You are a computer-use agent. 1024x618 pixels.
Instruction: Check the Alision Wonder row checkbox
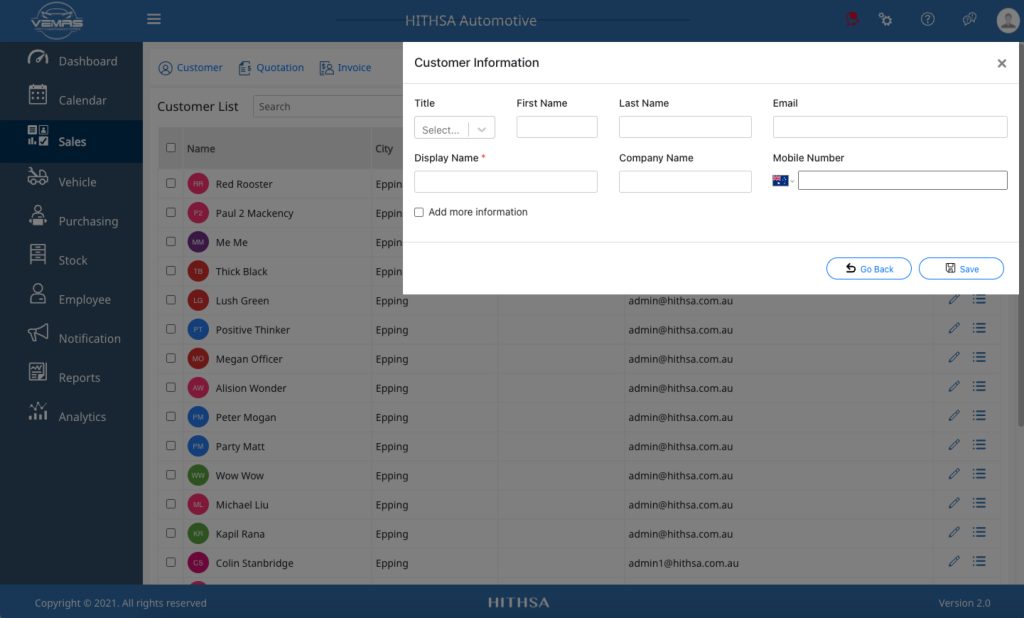[171, 387]
